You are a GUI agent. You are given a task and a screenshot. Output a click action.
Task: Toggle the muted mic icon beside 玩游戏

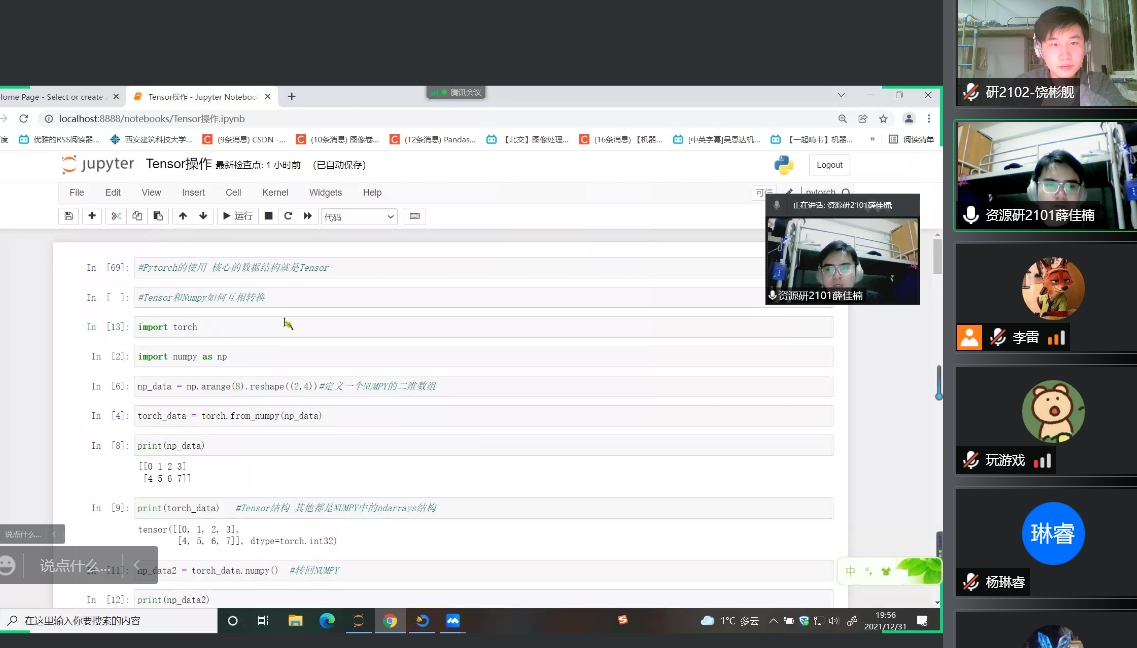971,460
